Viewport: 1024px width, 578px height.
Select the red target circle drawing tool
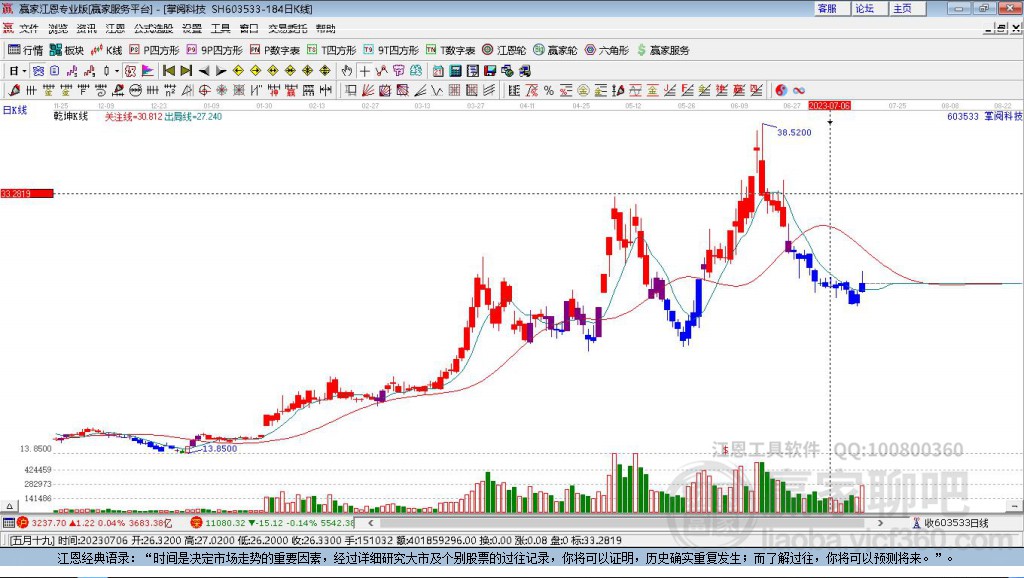(x=204, y=90)
